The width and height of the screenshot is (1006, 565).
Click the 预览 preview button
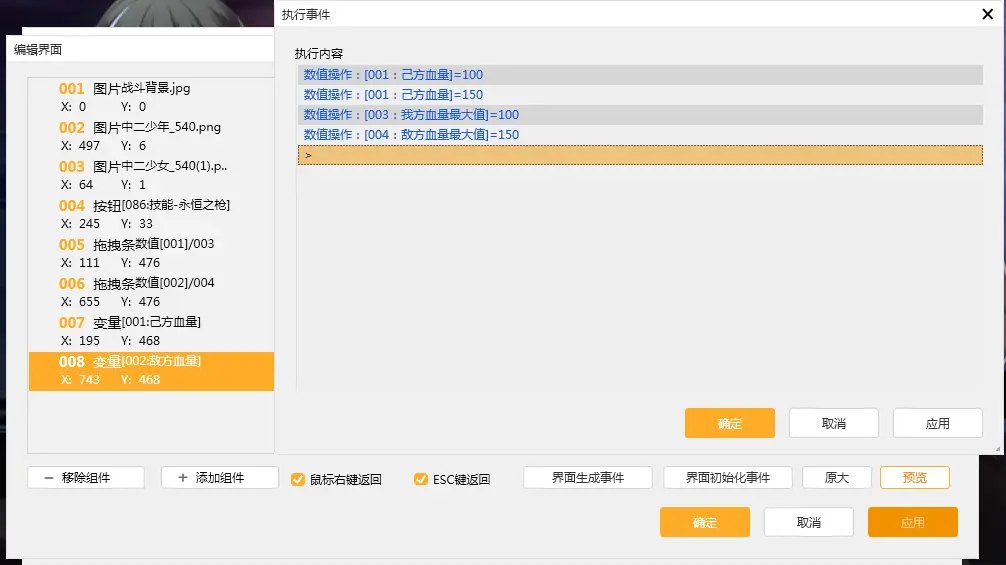(x=914, y=478)
